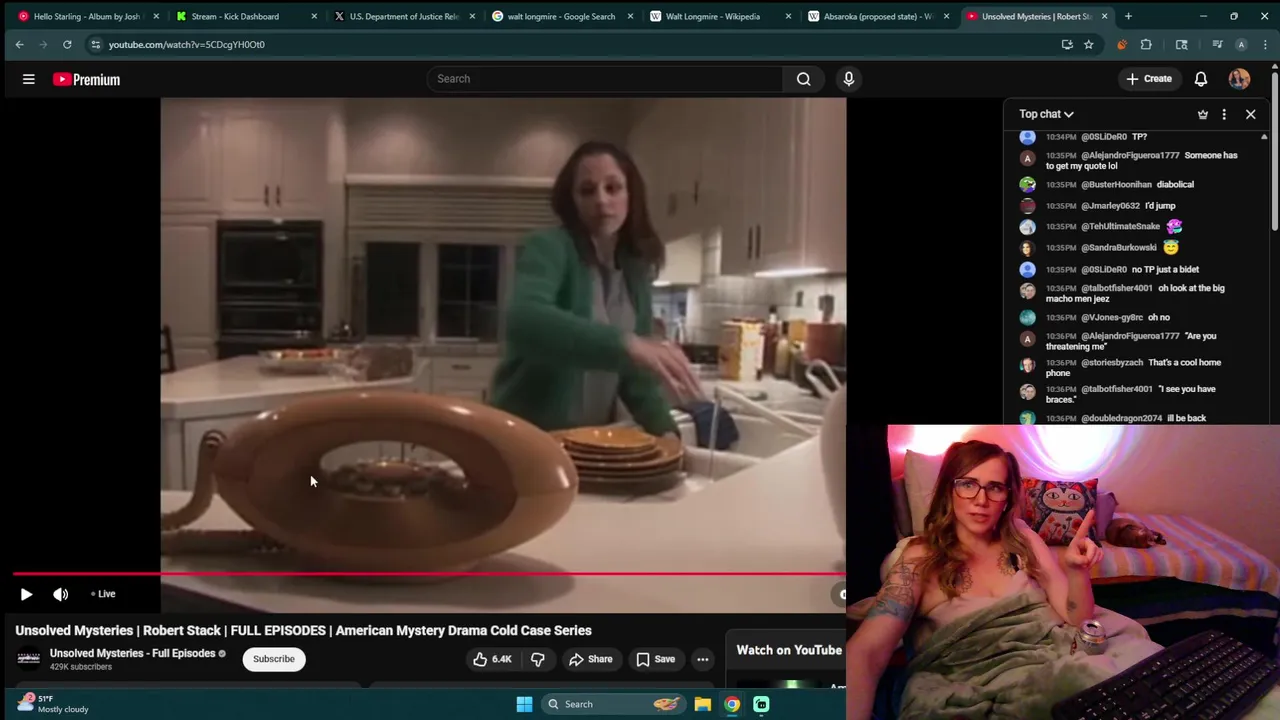Open the Unsolved Mysteries - Full Episodes channel
1280x720 pixels.
click(132, 653)
